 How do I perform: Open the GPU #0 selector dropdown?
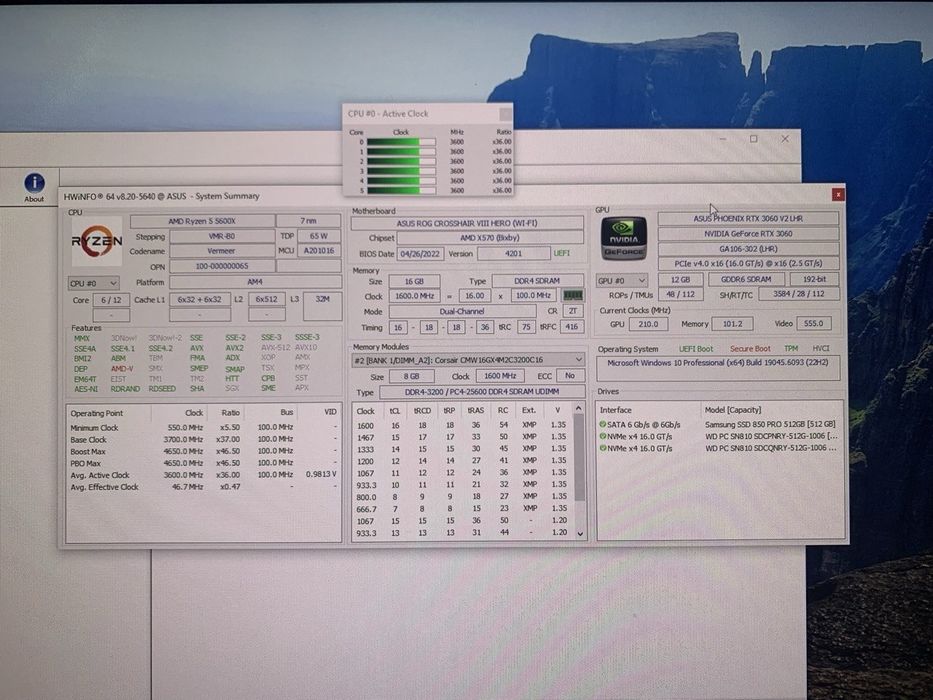point(621,280)
